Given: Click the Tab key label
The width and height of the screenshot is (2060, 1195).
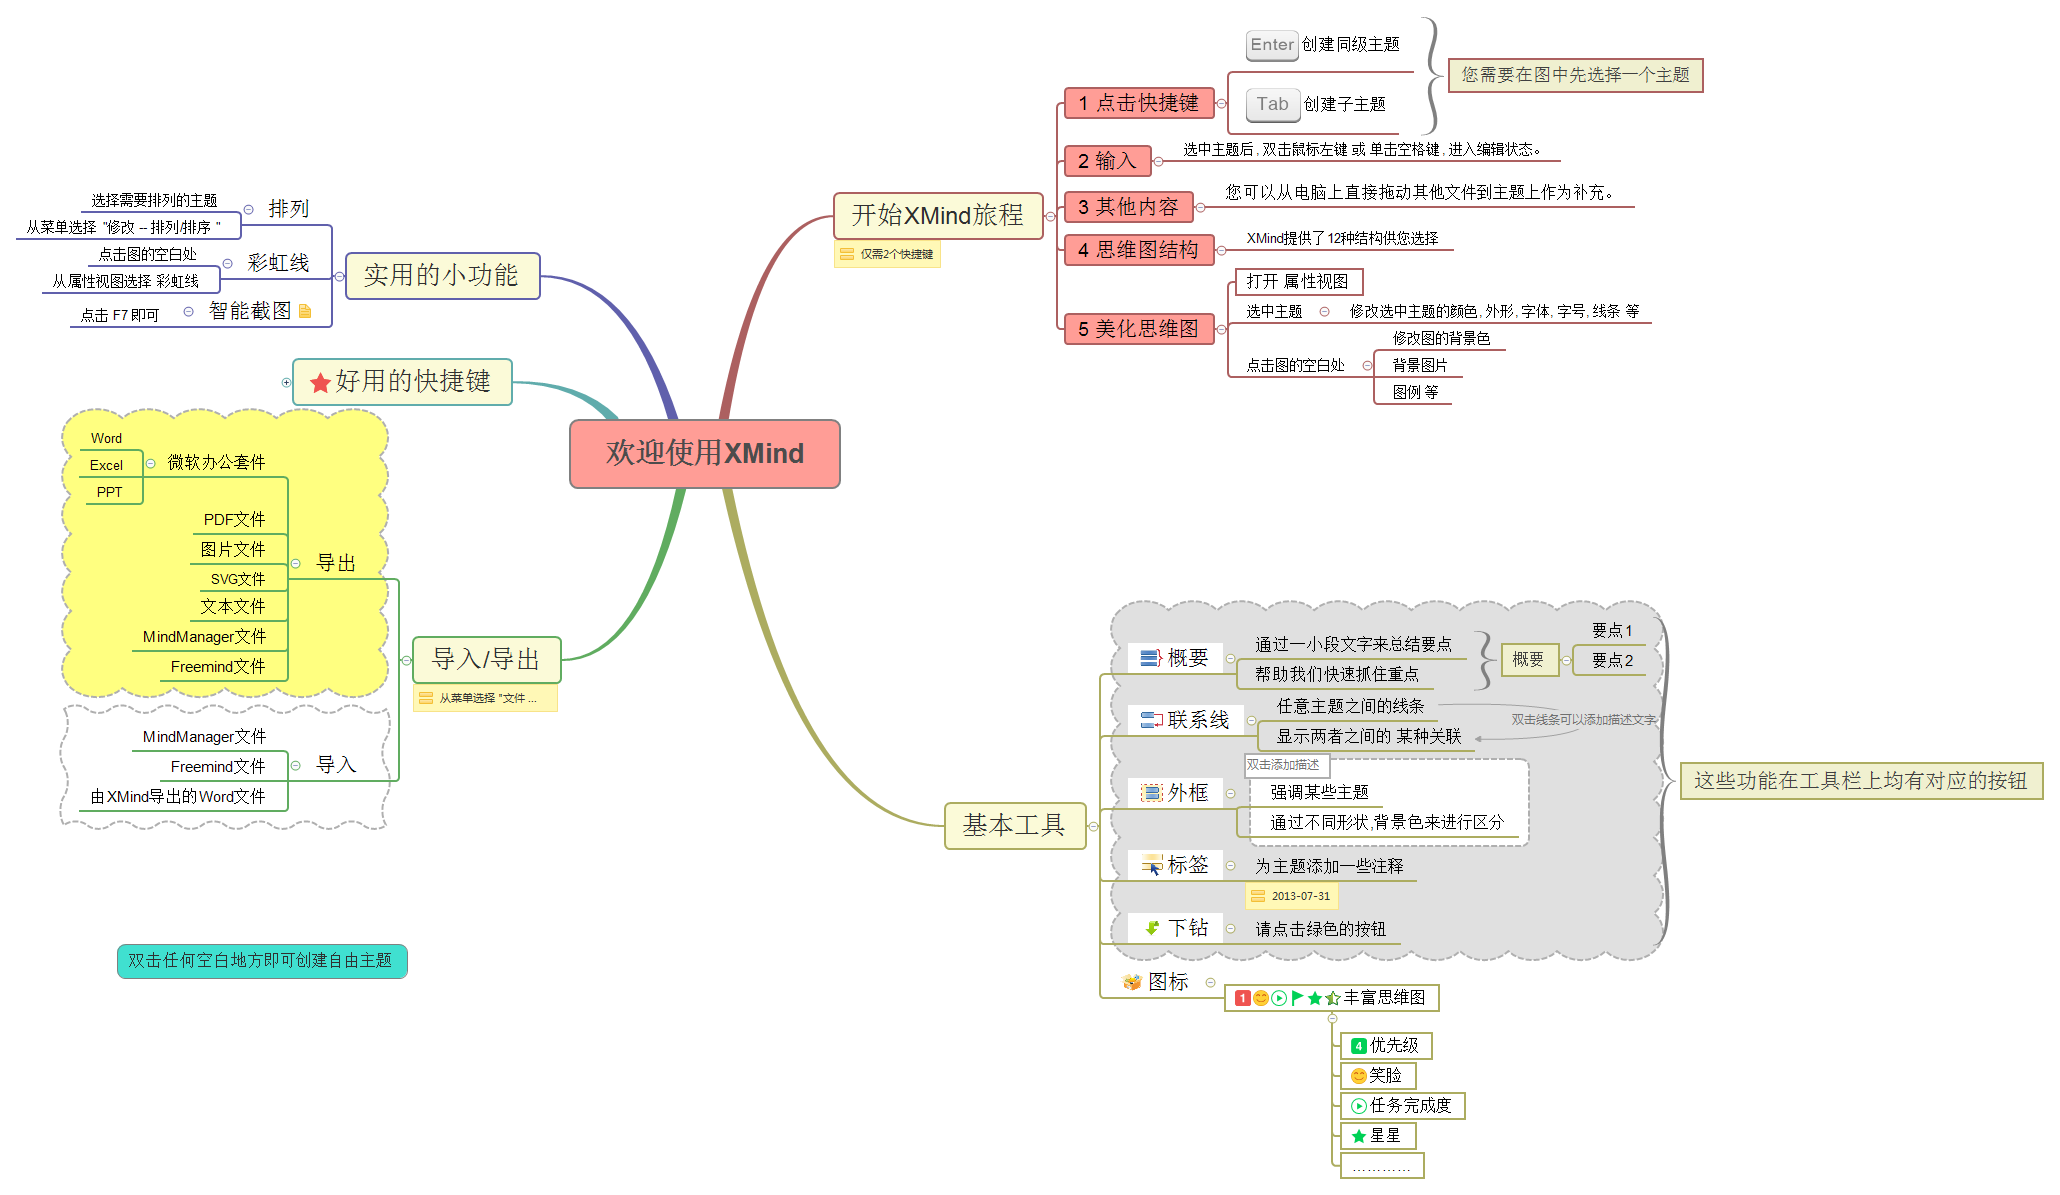Looking at the screenshot, I should pyautogui.click(x=1272, y=104).
